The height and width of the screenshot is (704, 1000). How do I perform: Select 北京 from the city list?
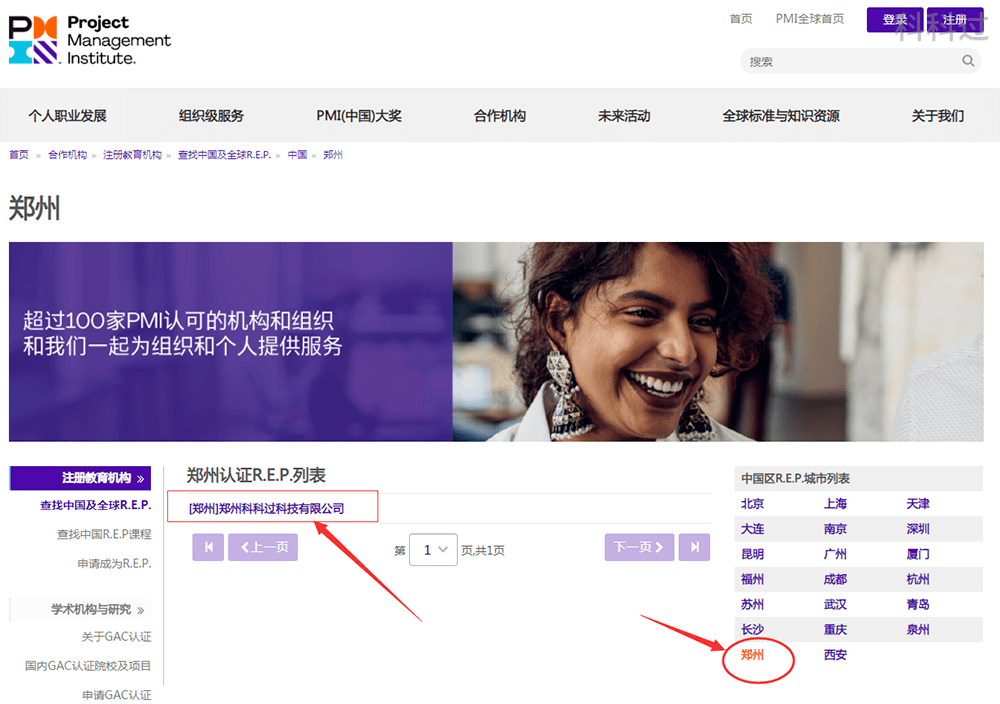752,503
